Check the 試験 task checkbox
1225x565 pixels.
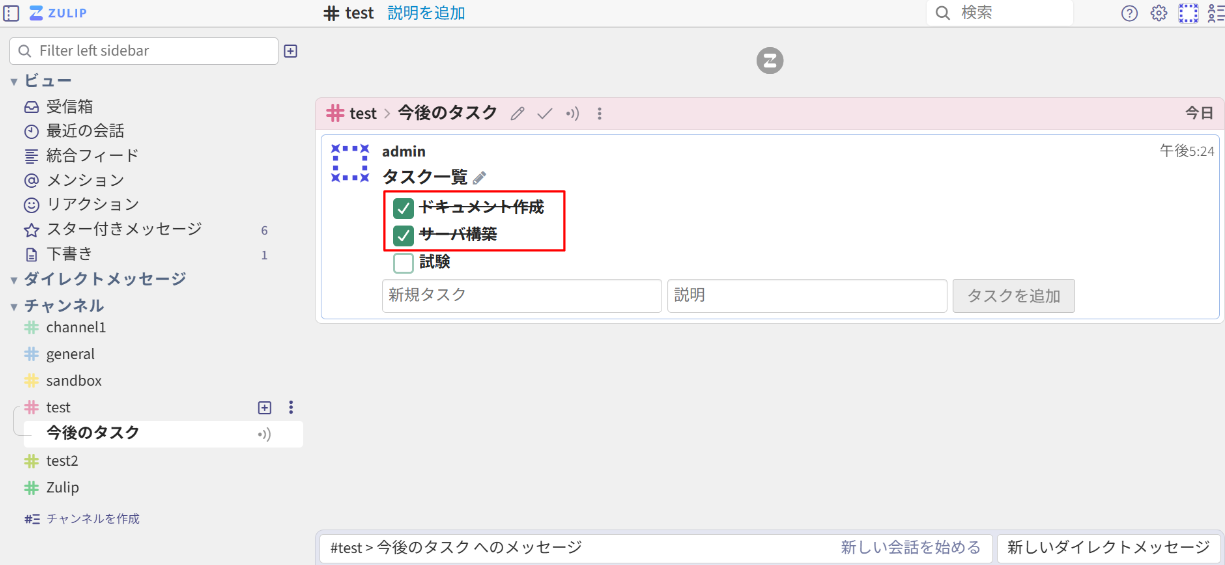point(404,263)
